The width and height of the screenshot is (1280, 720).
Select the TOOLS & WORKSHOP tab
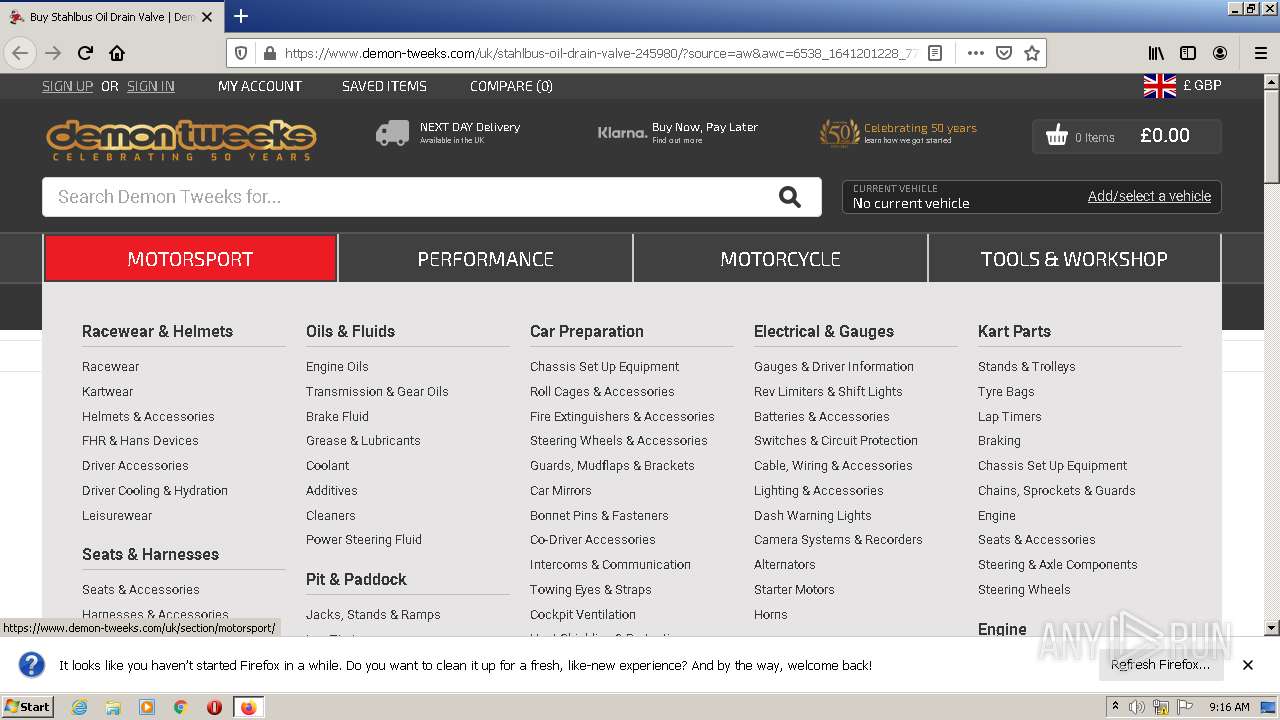[x=1074, y=259]
